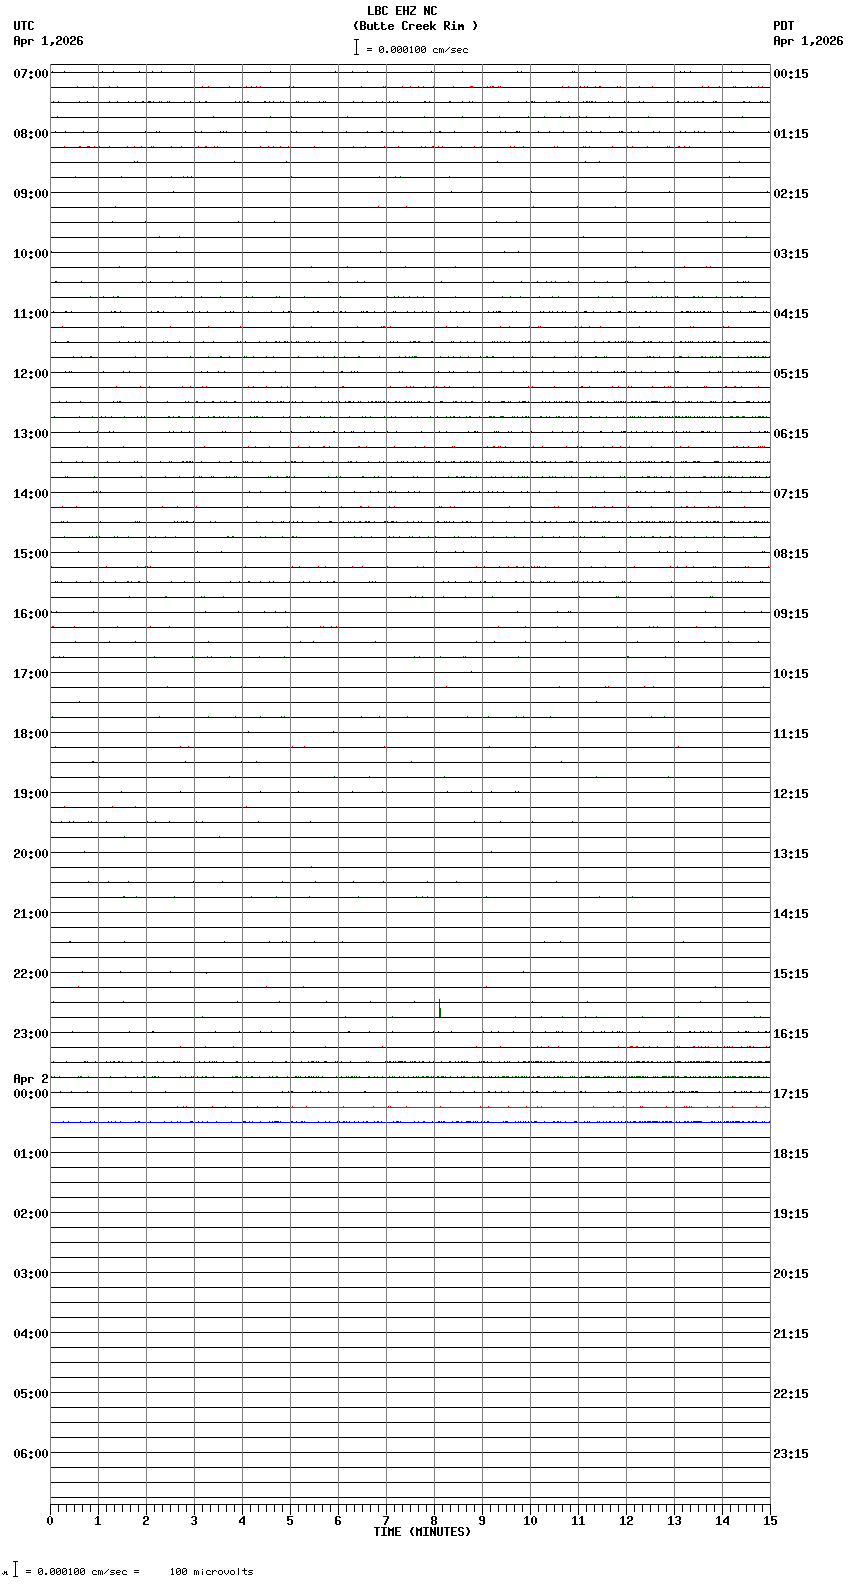This screenshot has height=1584, width=850.
Task: Click the 15:15 PDT time label
Action: [791, 974]
